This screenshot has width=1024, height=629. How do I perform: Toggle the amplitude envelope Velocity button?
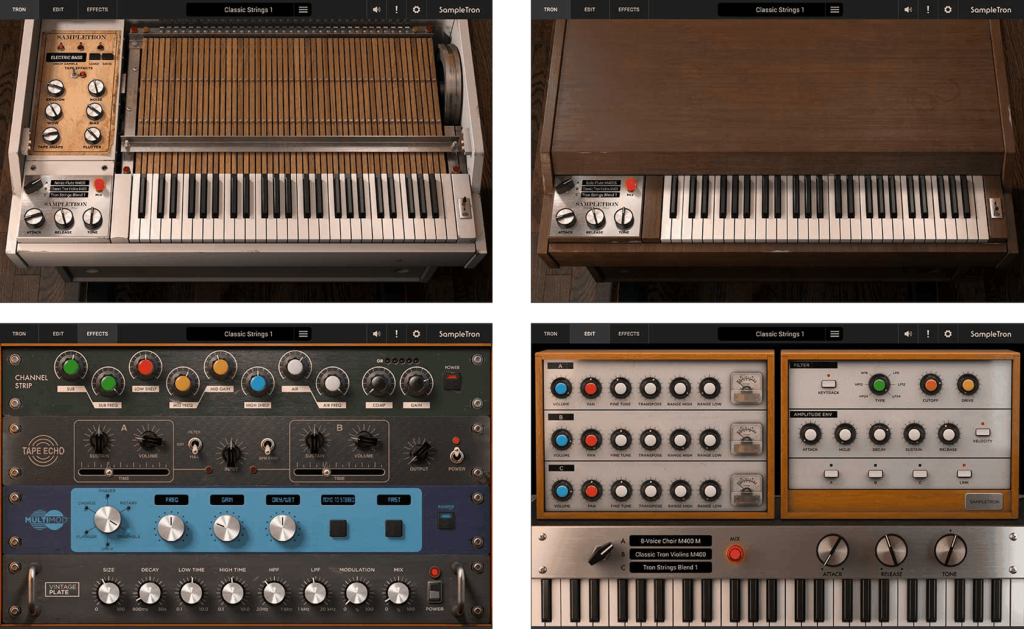click(982, 432)
